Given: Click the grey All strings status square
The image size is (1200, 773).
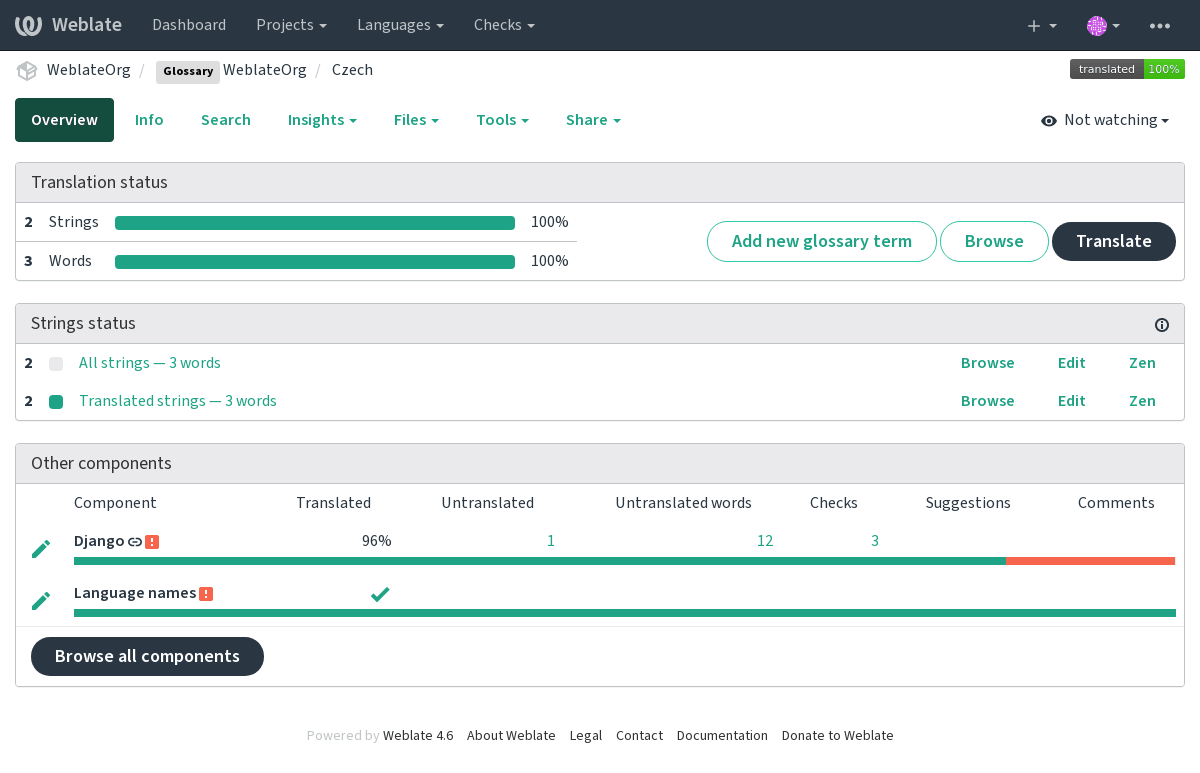Looking at the screenshot, I should [x=56, y=364].
